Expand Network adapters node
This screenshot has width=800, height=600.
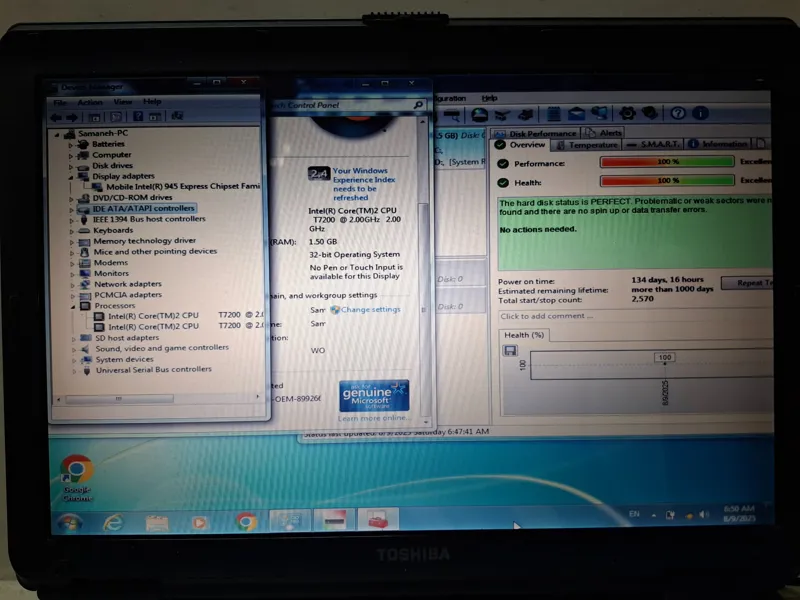[72, 285]
